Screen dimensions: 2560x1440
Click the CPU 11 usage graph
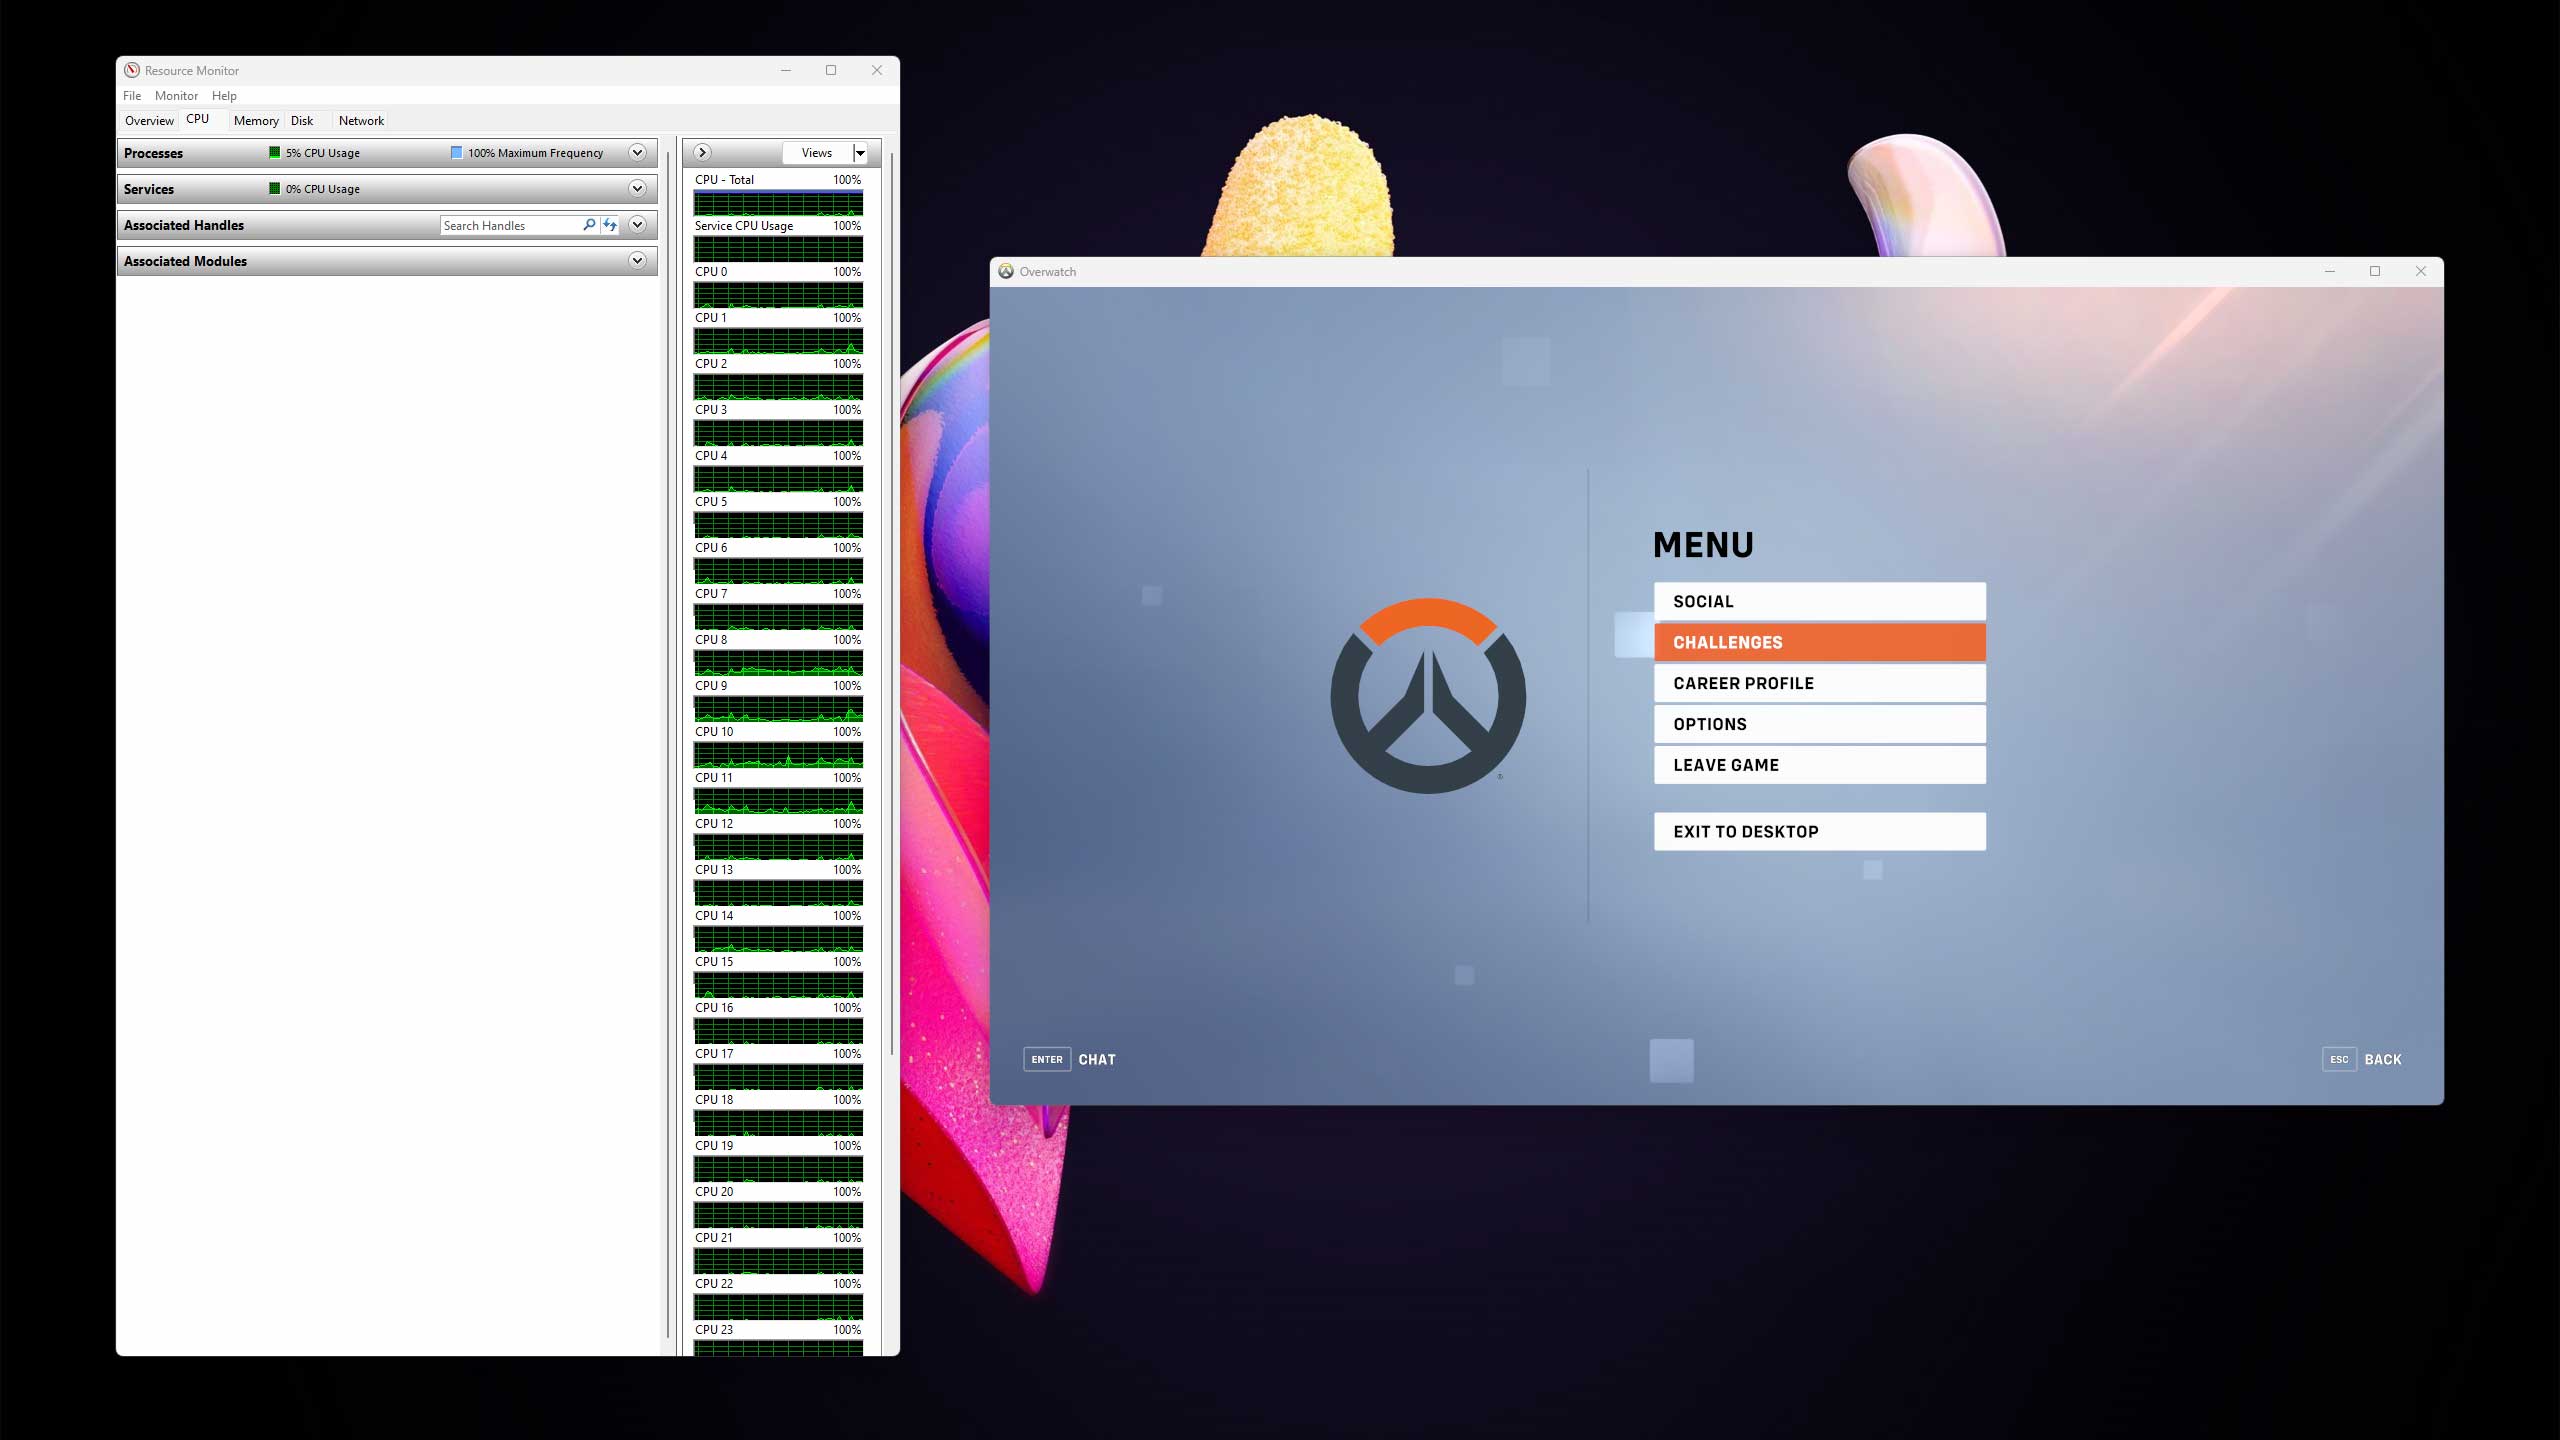click(x=778, y=801)
